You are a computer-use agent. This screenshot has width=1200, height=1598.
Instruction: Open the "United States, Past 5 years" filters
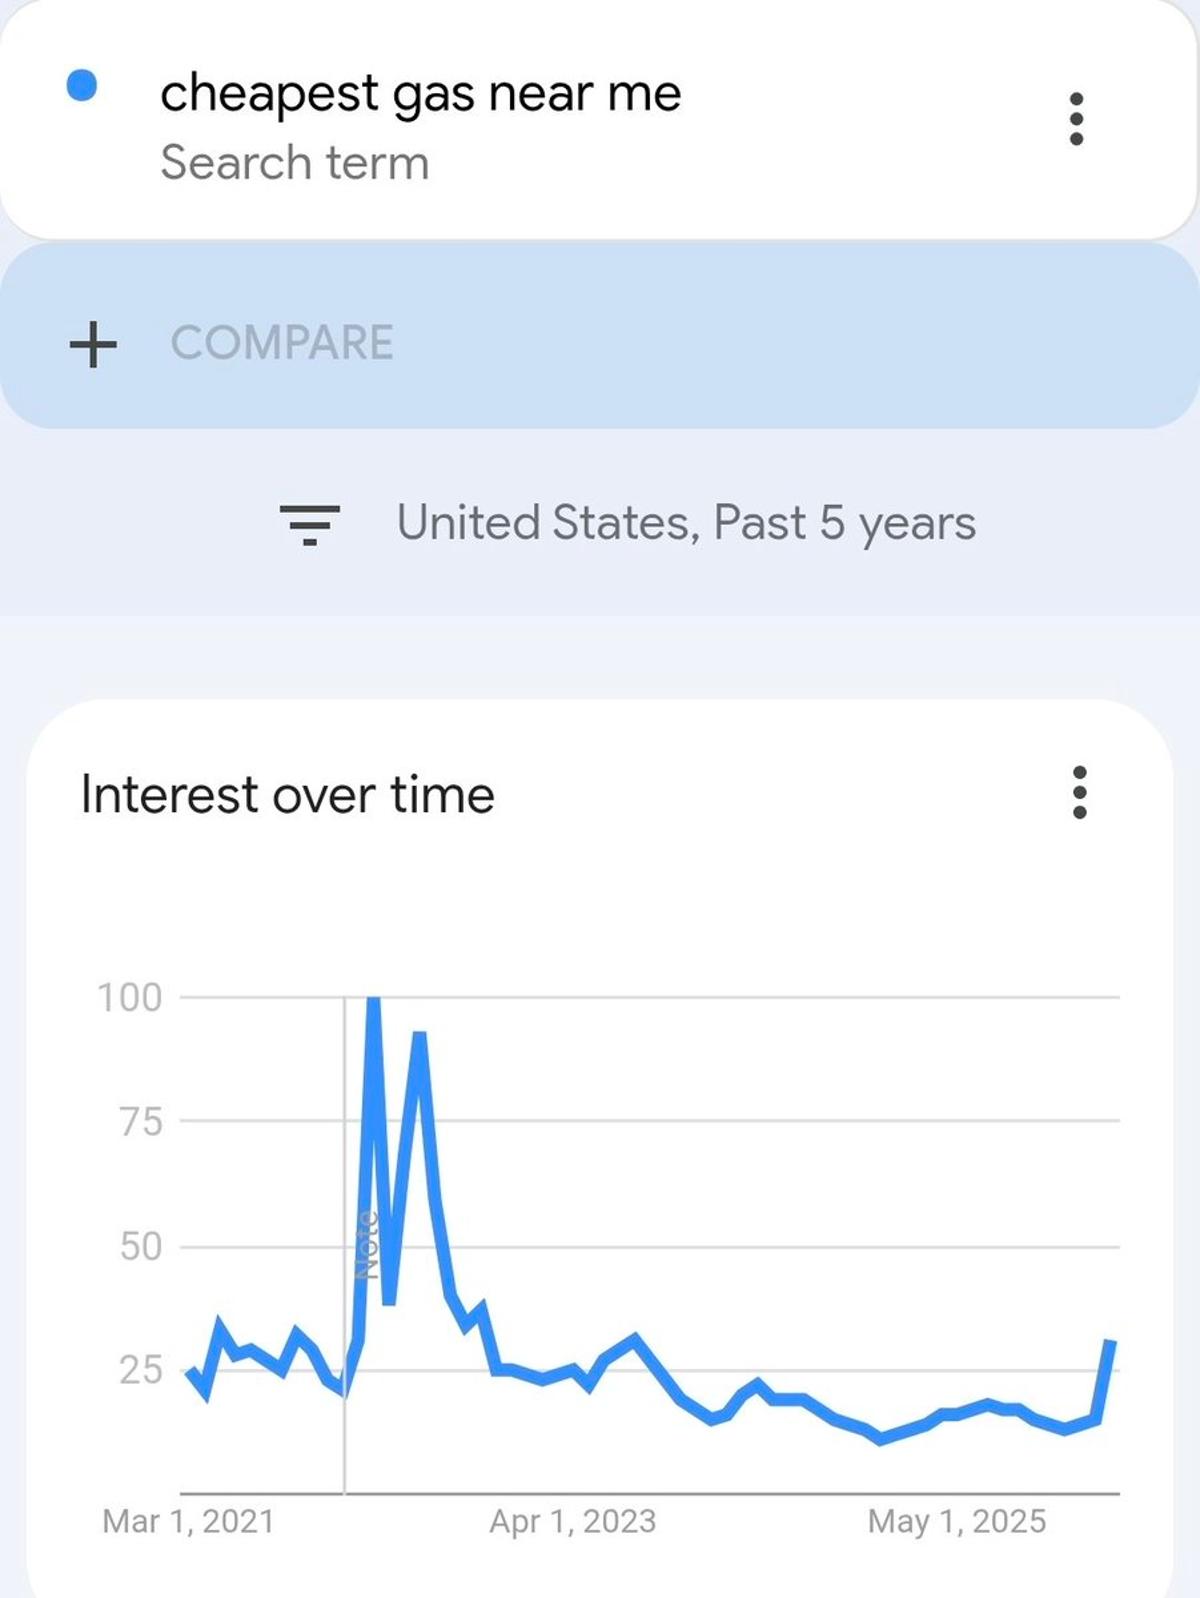(x=686, y=523)
